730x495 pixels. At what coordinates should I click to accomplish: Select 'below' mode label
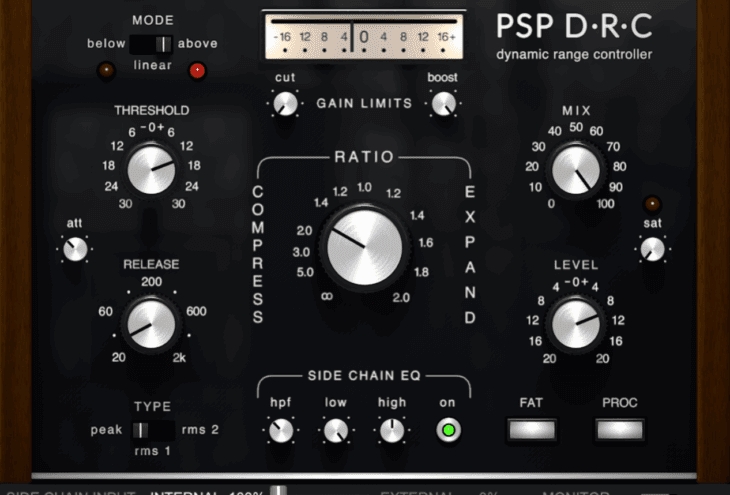pyautogui.click(x=106, y=44)
